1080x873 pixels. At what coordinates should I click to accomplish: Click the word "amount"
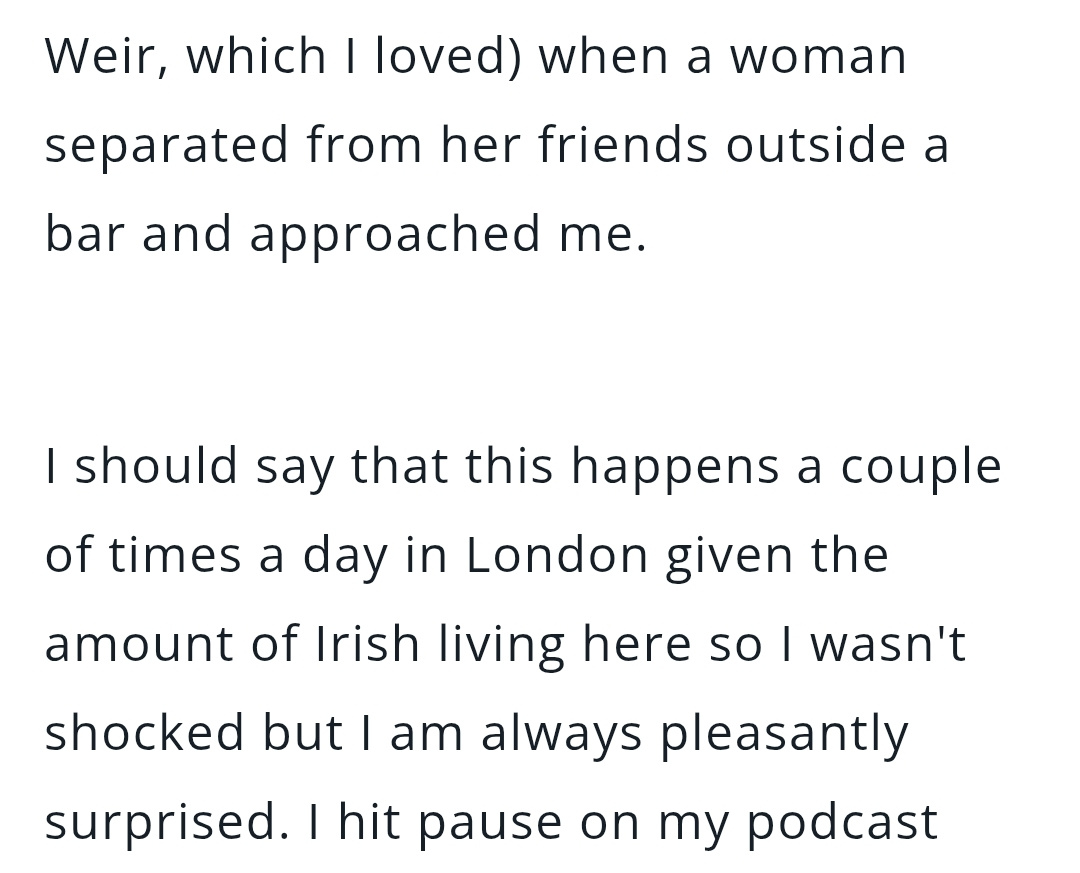(139, 644)
